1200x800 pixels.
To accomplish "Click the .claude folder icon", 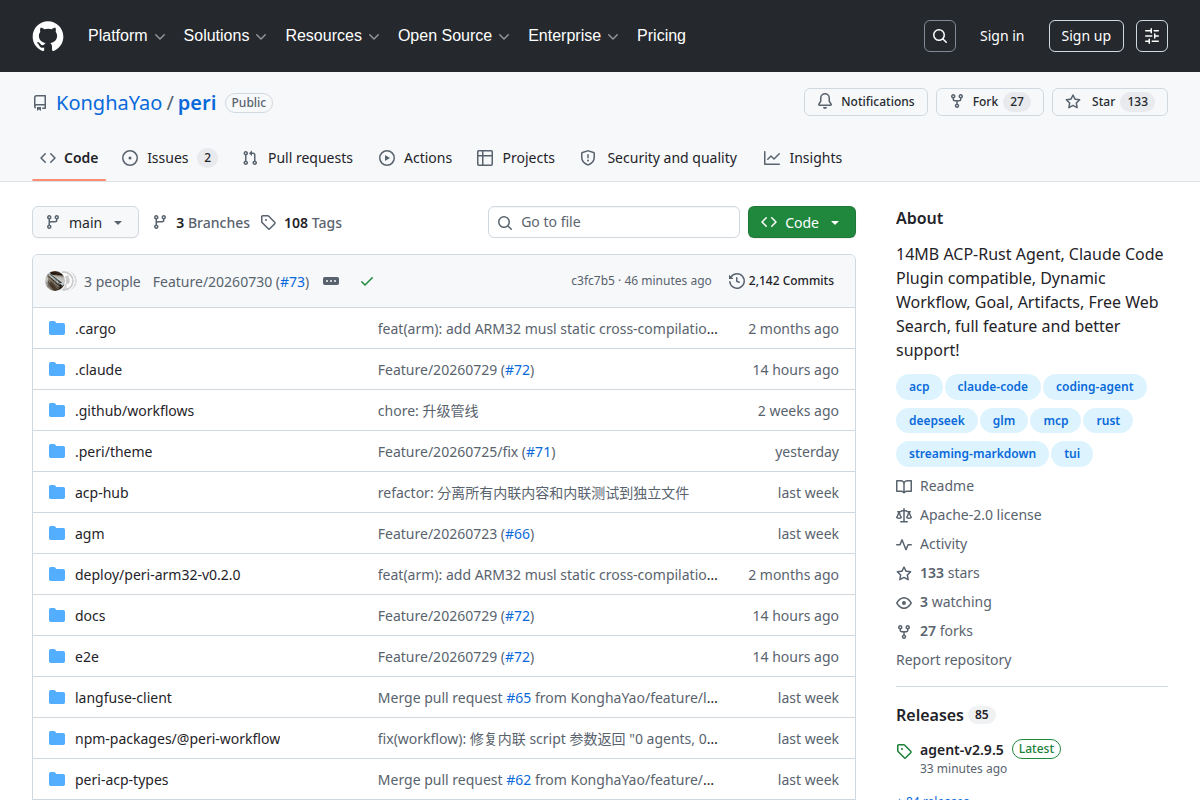I will (57, 370).
